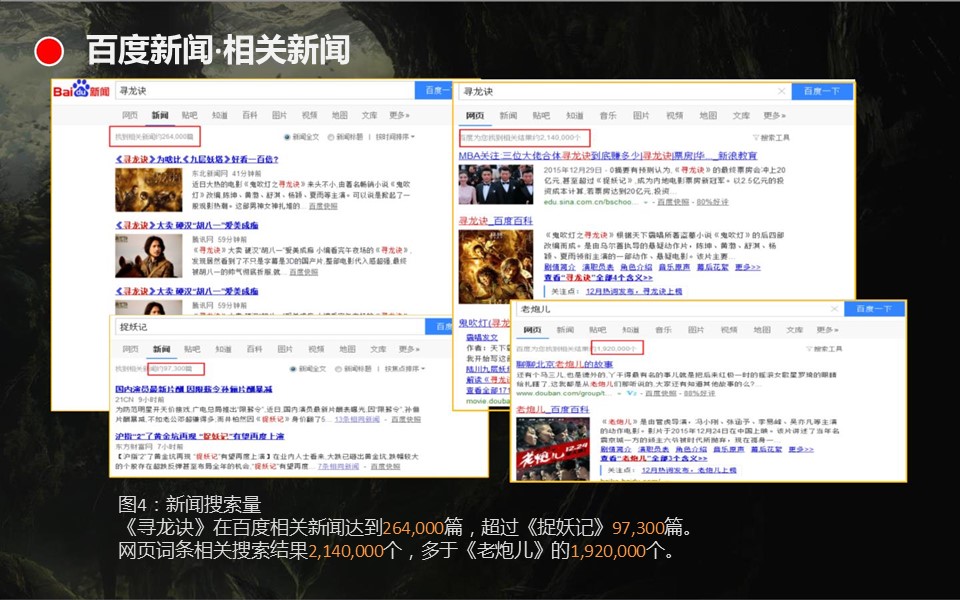Open 12月热词发布·寻龙诀上榜 link

pos(634,291)
